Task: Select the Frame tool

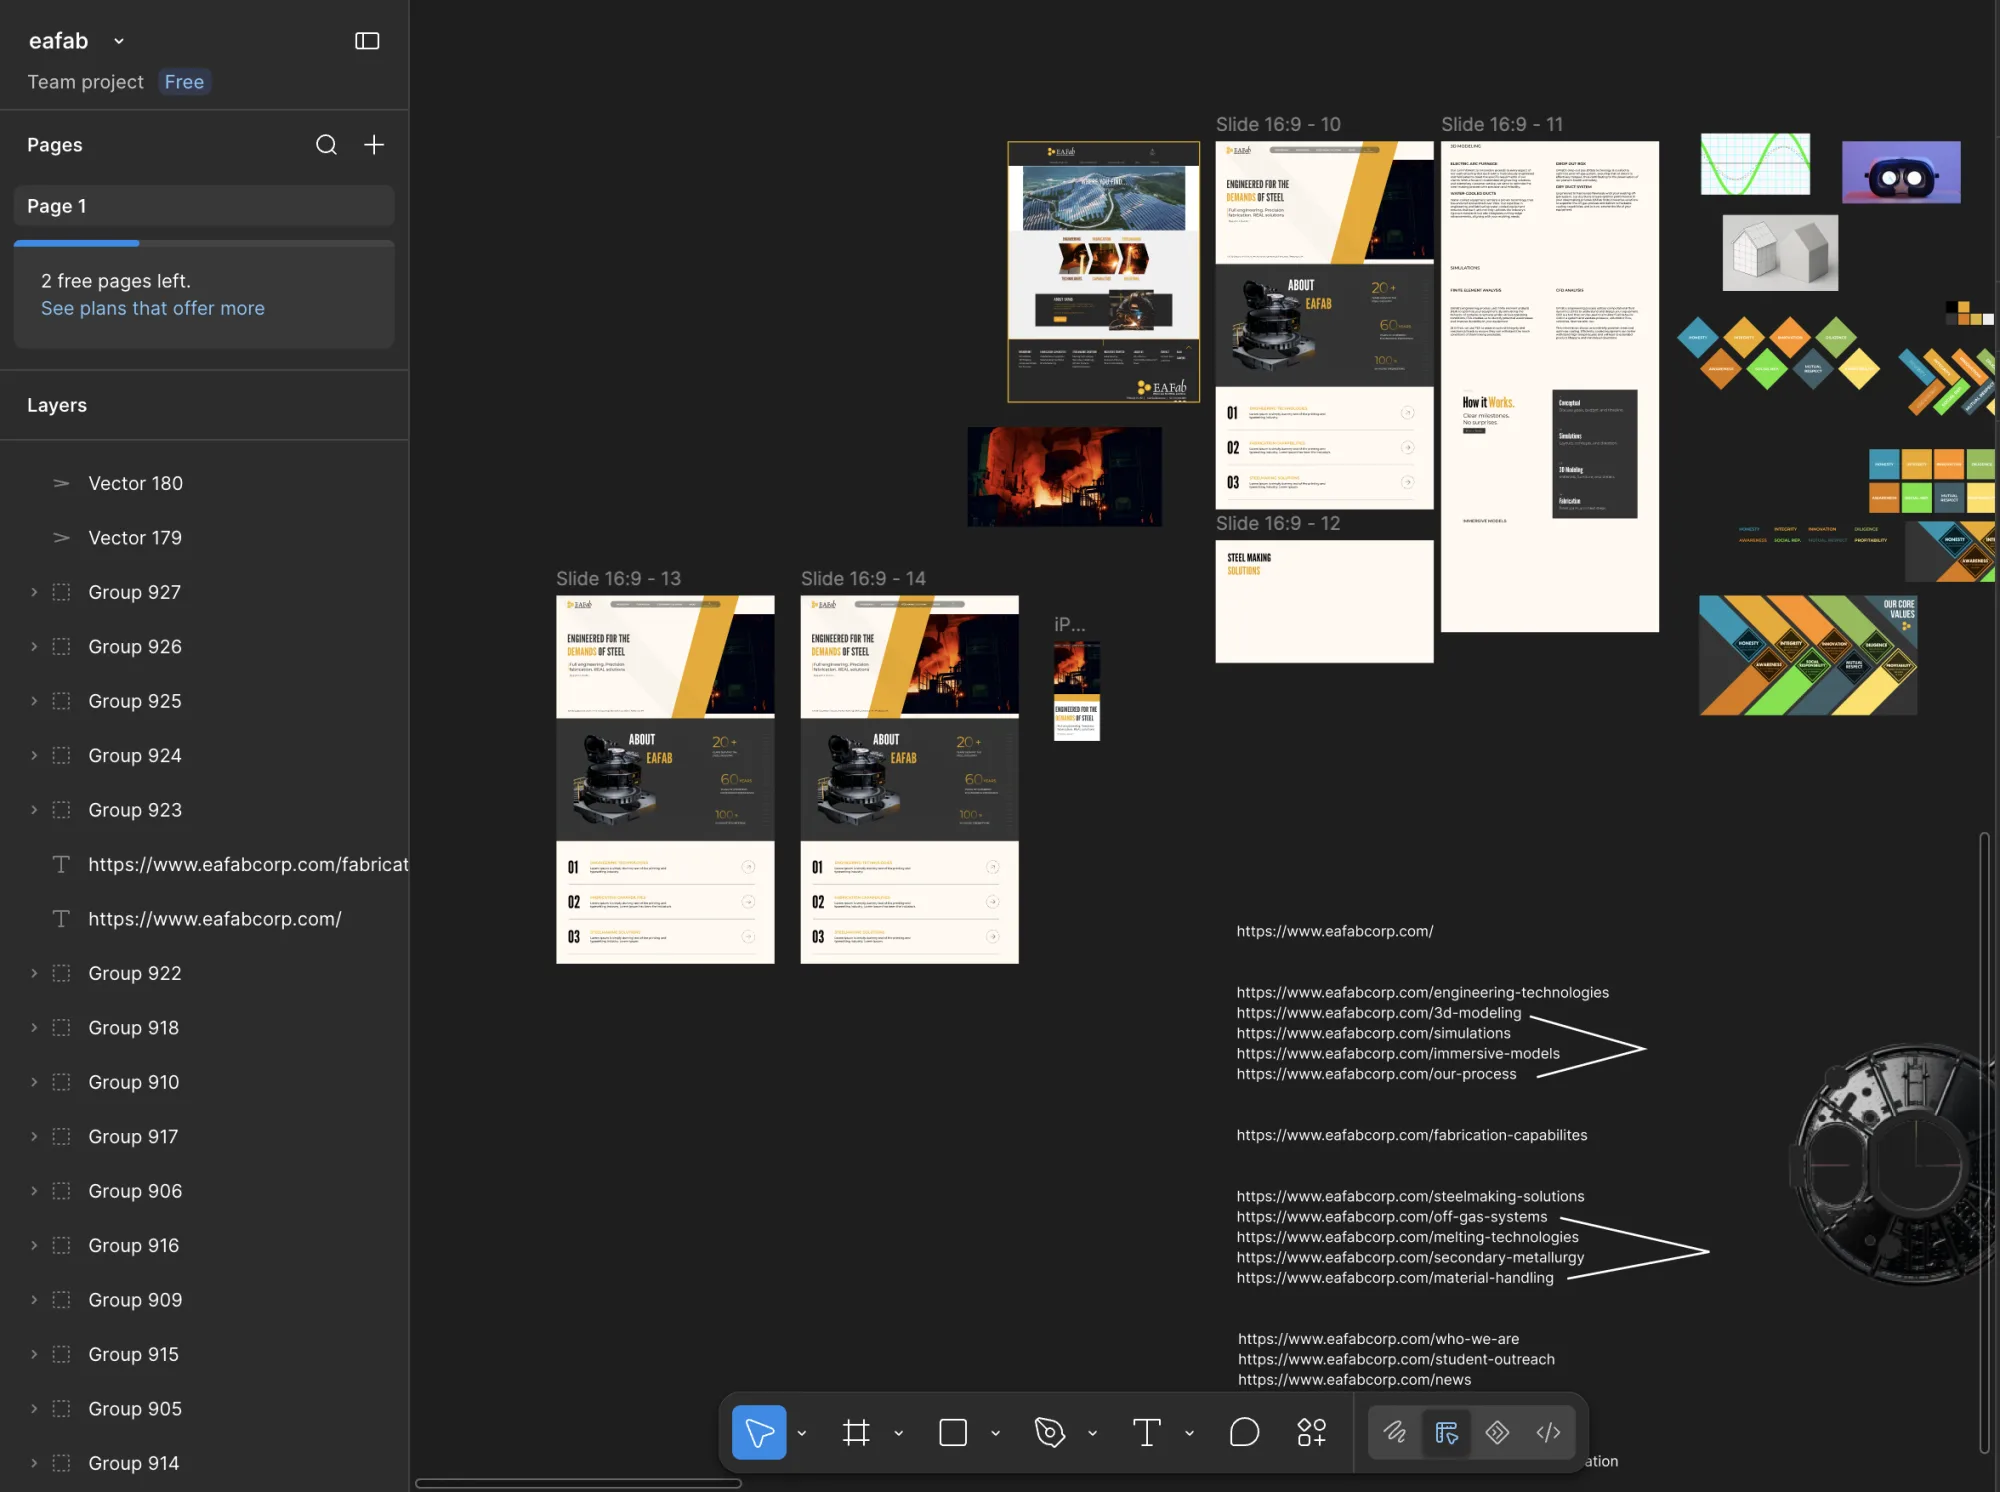Action: click(x=856, y=1432)
